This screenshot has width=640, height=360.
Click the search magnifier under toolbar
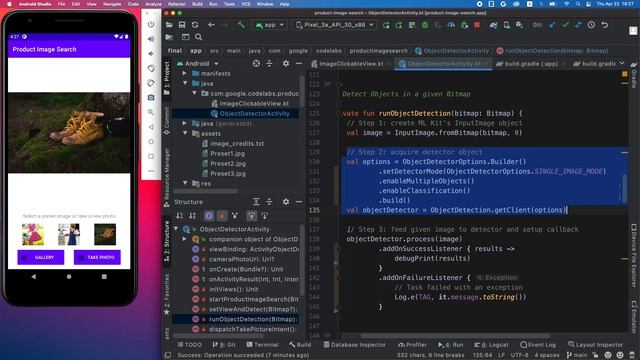(198, 37)
